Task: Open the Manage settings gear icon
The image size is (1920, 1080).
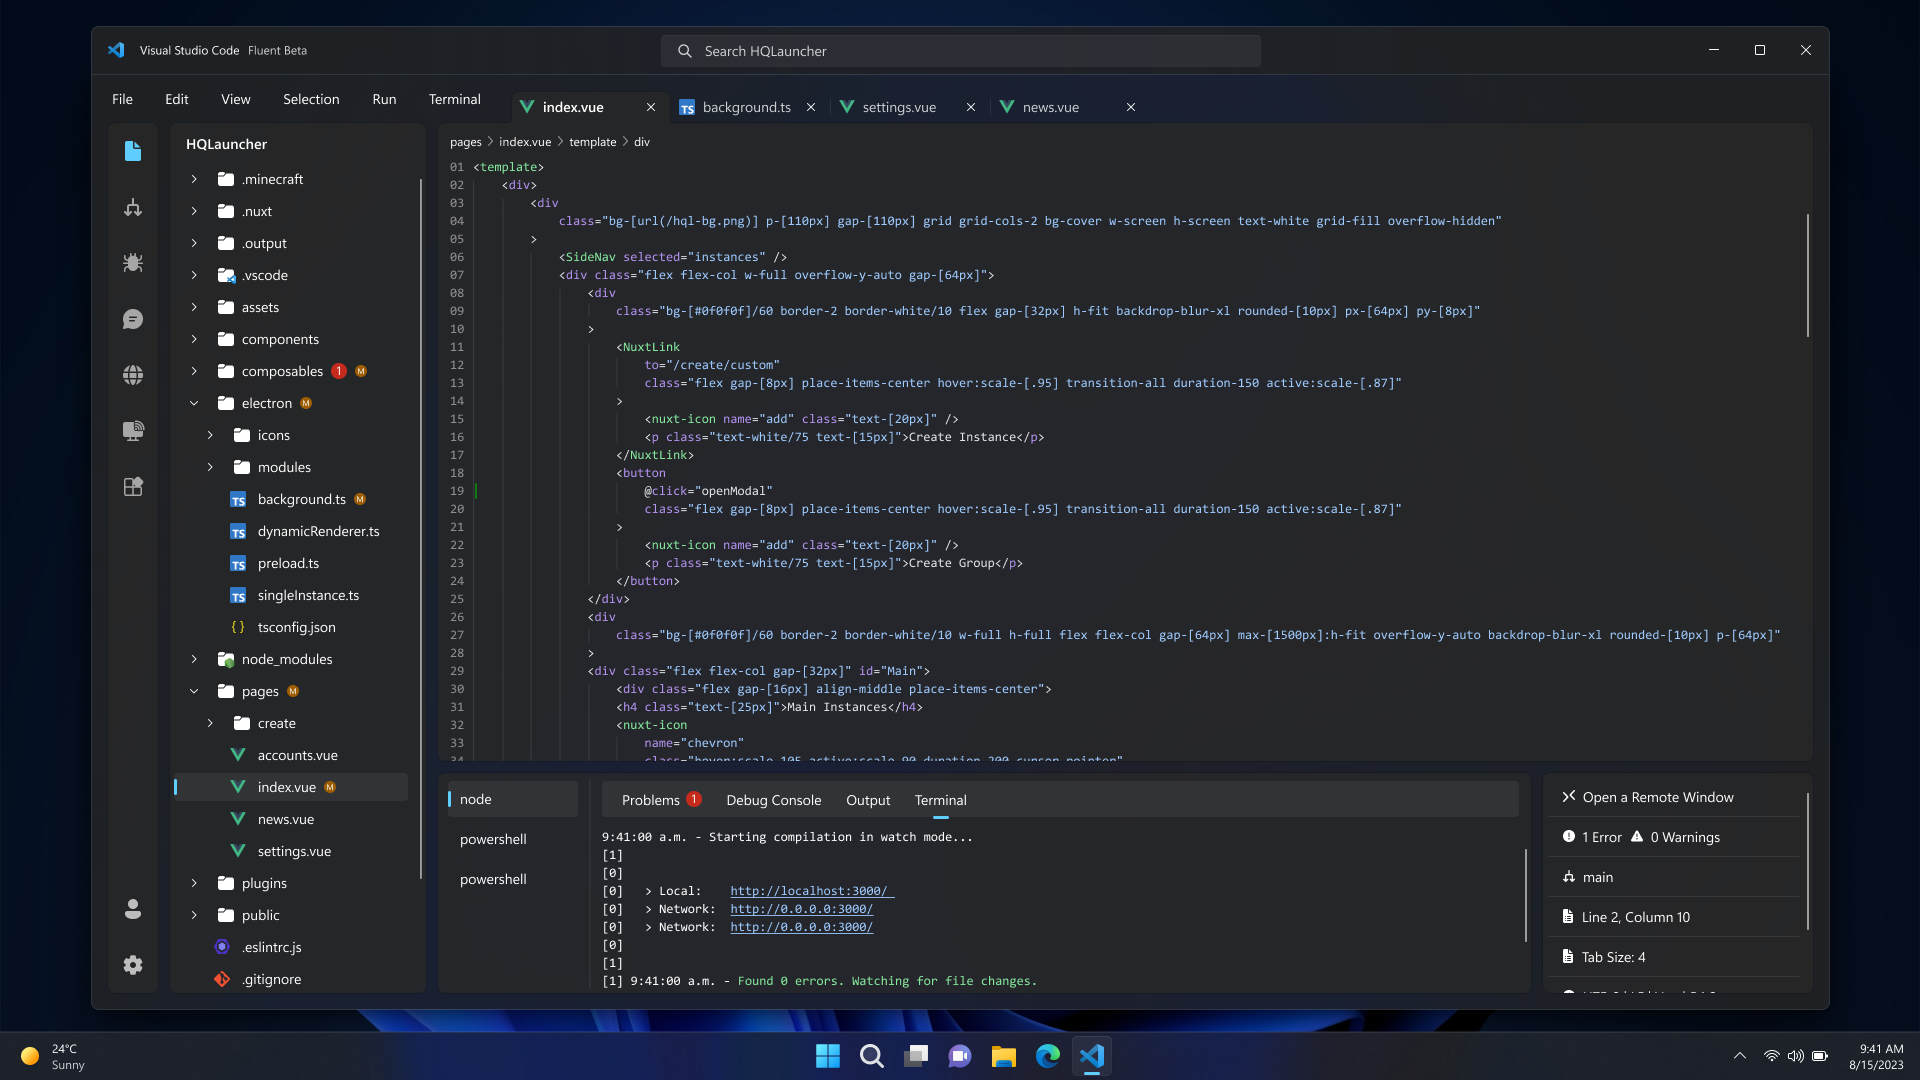Action: click(x=133, y=965)
